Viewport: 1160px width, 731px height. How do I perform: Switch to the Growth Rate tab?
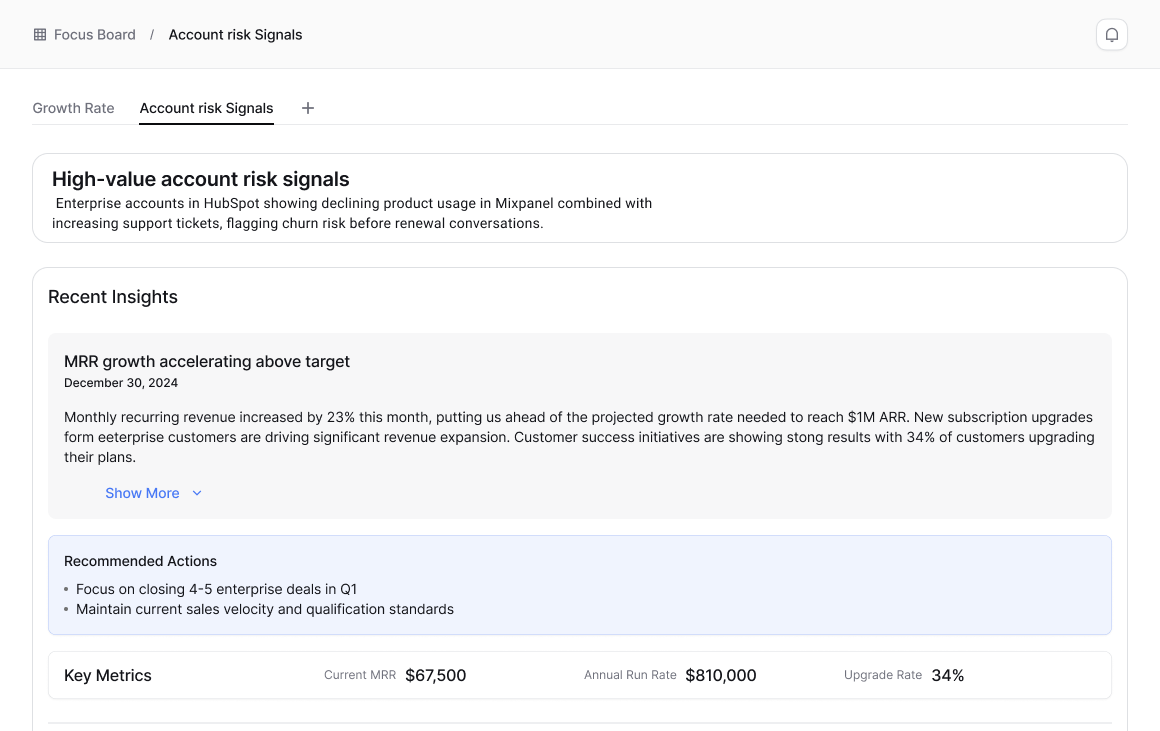tap(73, 108)
